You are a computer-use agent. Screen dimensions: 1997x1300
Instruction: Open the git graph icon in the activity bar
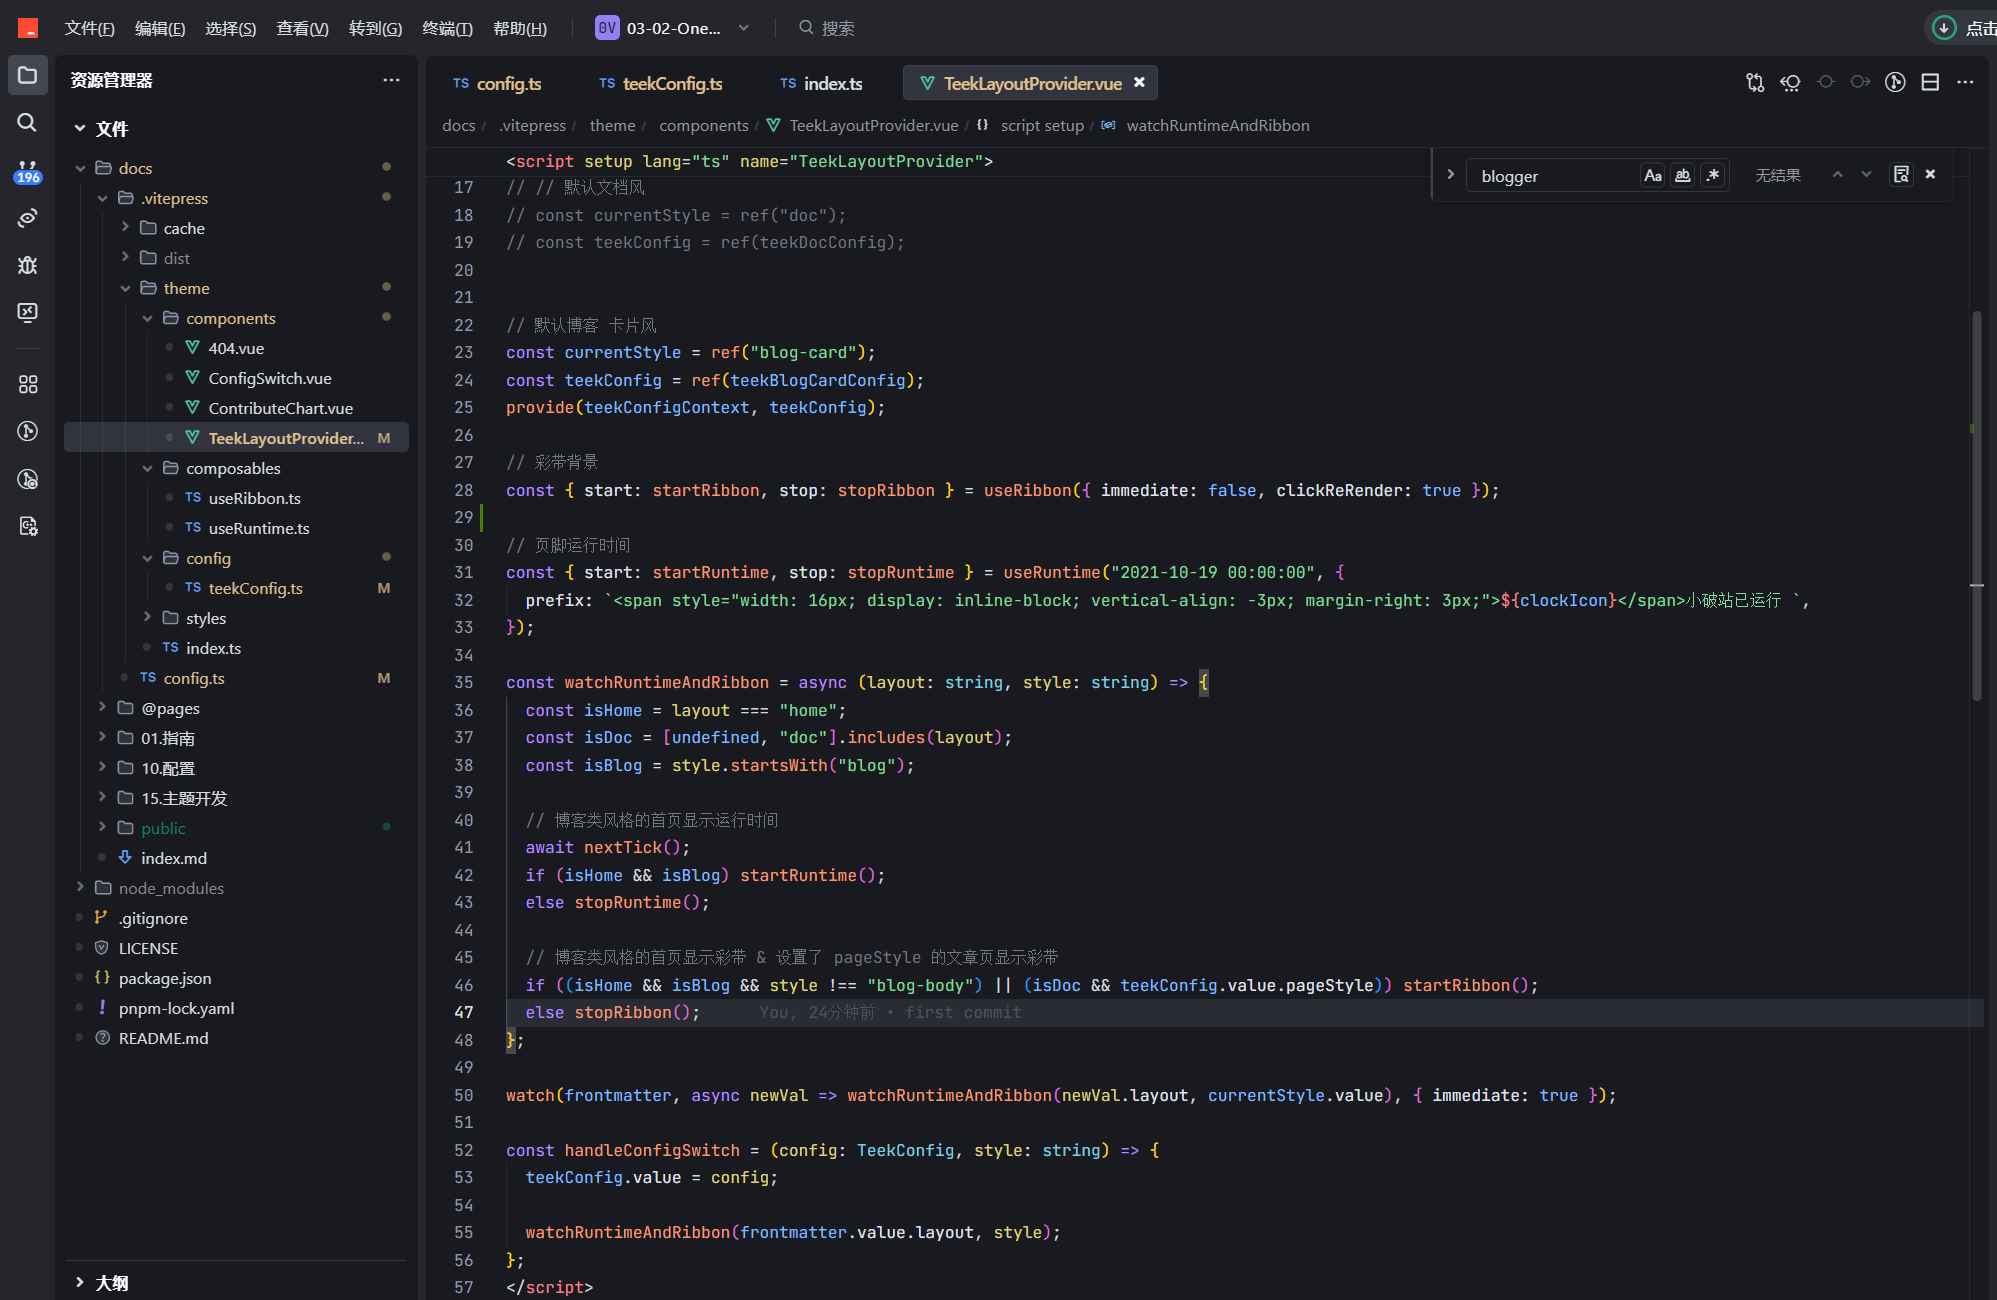pos(27,431)
